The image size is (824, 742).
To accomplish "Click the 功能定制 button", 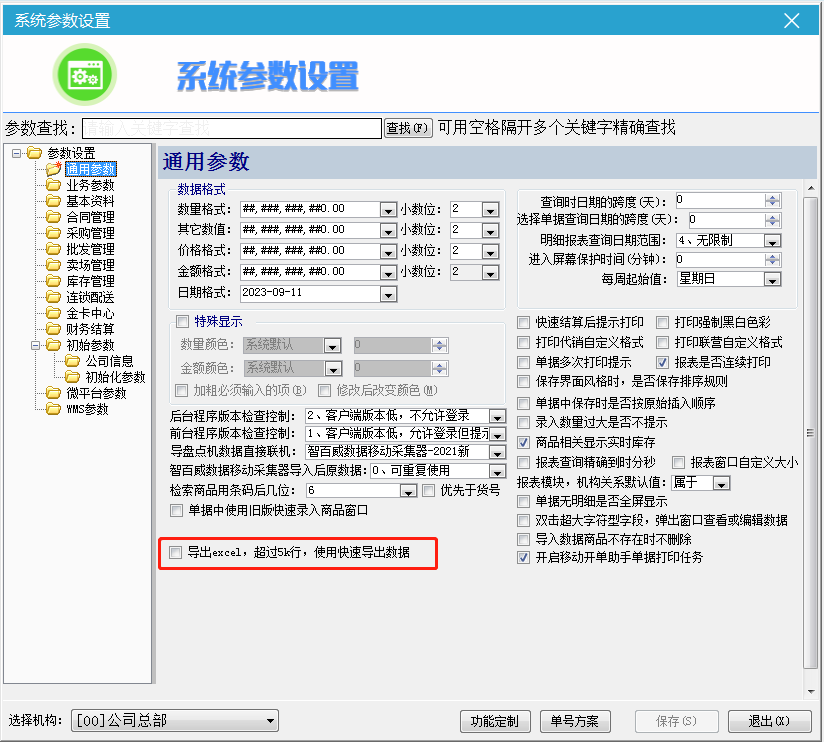I will (494, 721).
